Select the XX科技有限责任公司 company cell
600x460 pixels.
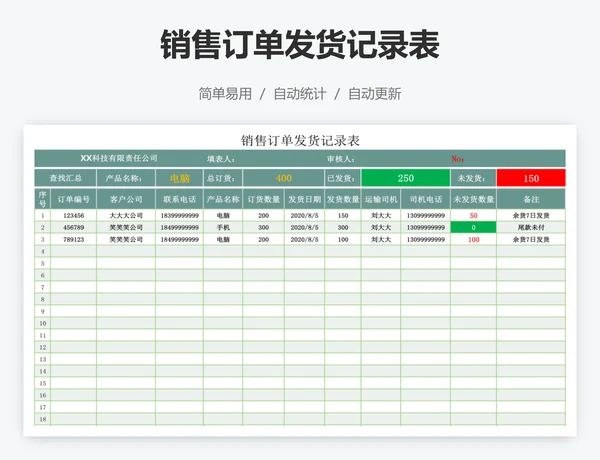click(119, 158)
